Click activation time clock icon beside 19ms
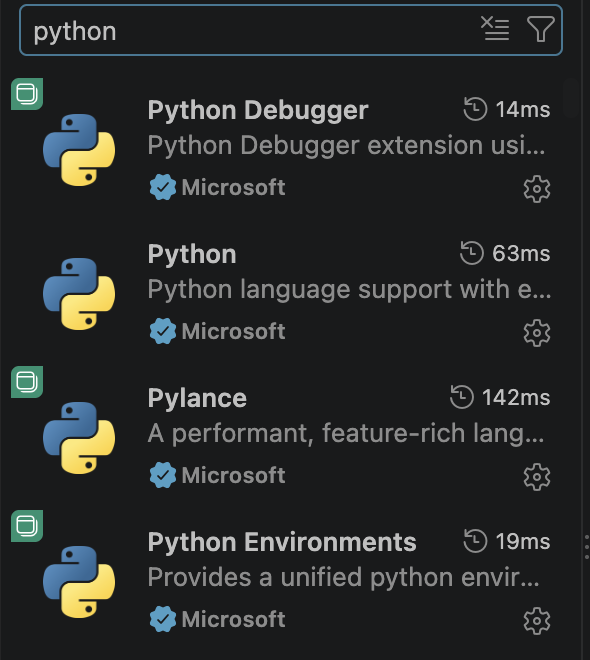The height and width of the screenshot is (660, 590). 475,541
